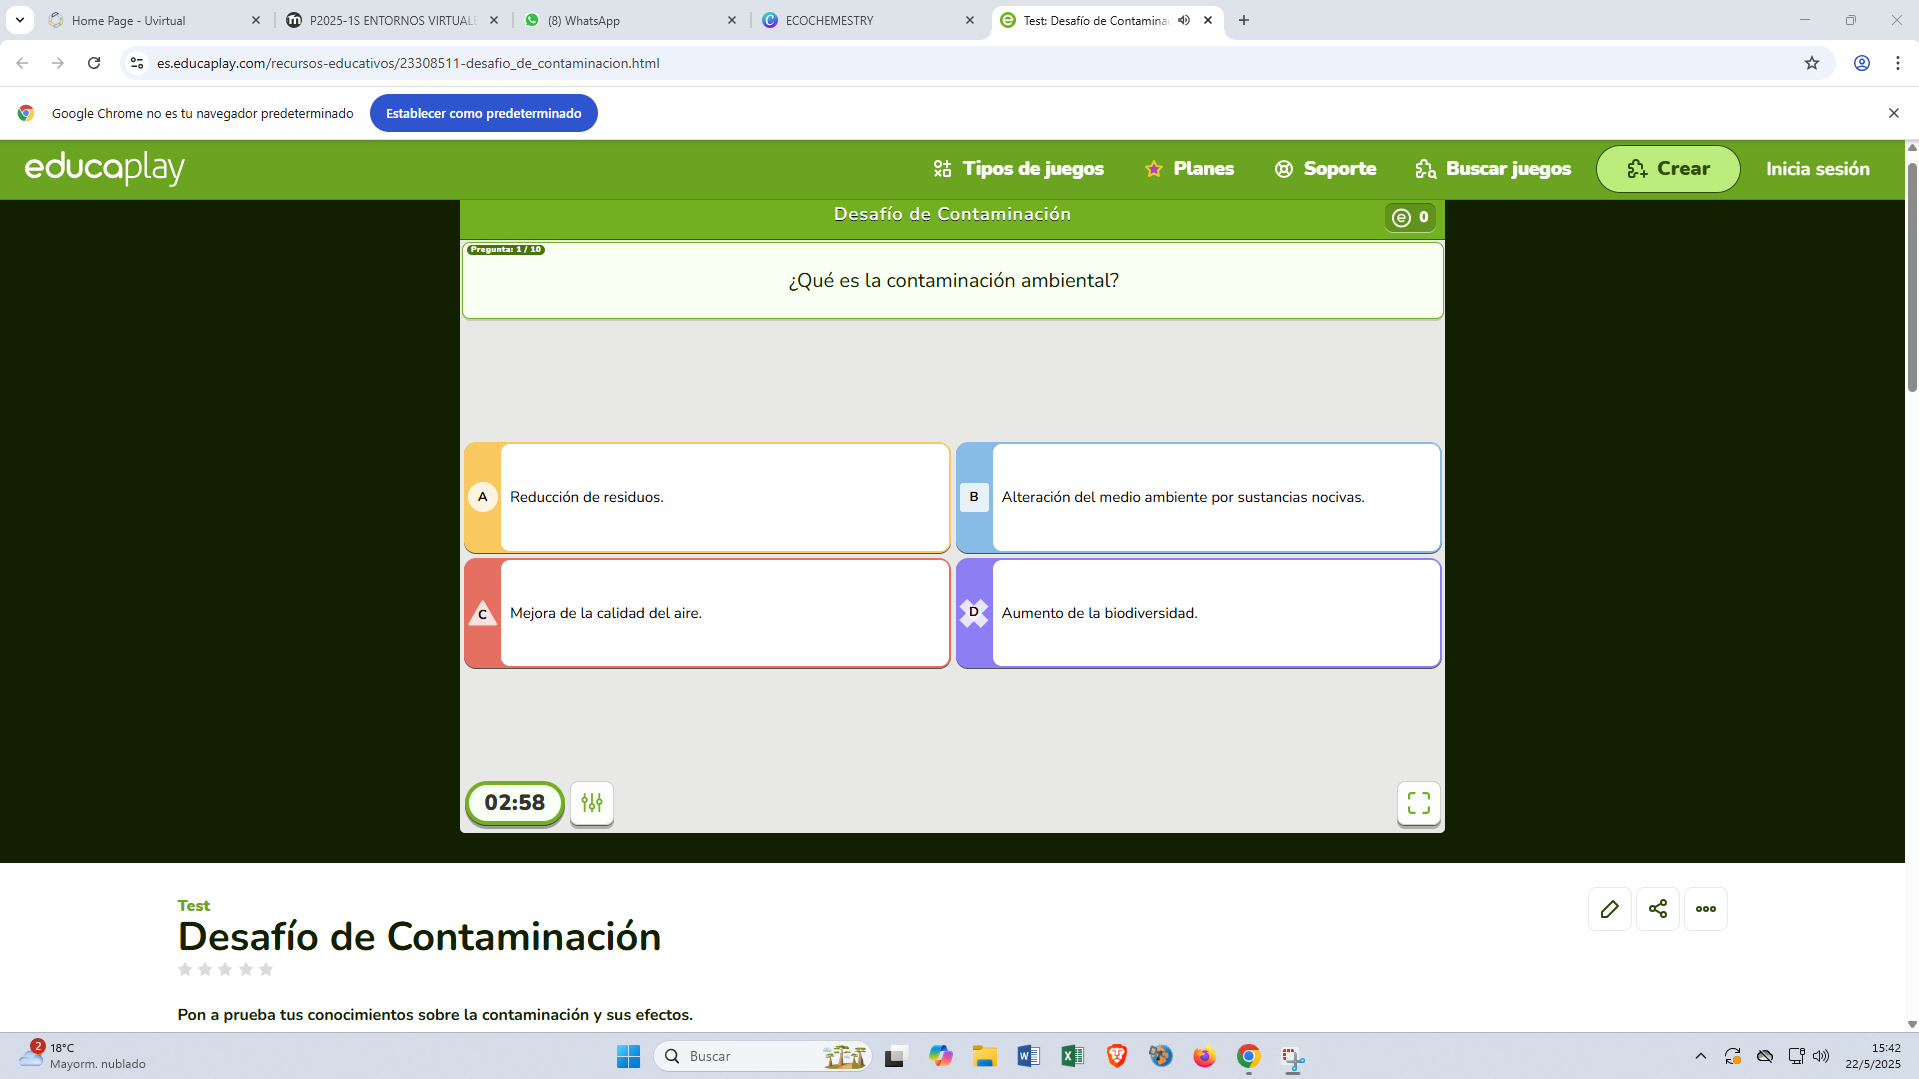This screenshot has height=1079, width=1919.
Task: Select answer D Aumento de la biodiversidad
Action: (1198, 613)
